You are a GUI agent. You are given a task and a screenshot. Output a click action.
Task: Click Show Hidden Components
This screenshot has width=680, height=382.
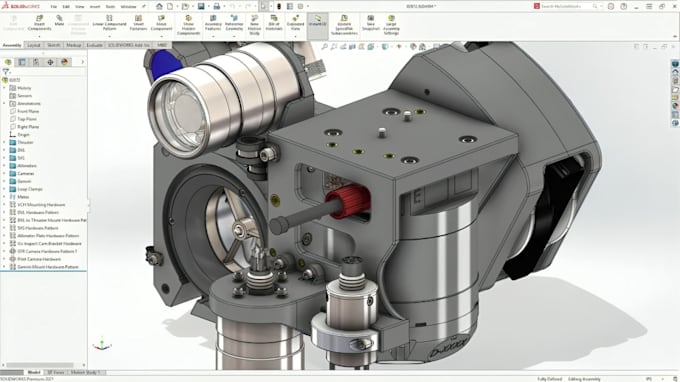189,25
